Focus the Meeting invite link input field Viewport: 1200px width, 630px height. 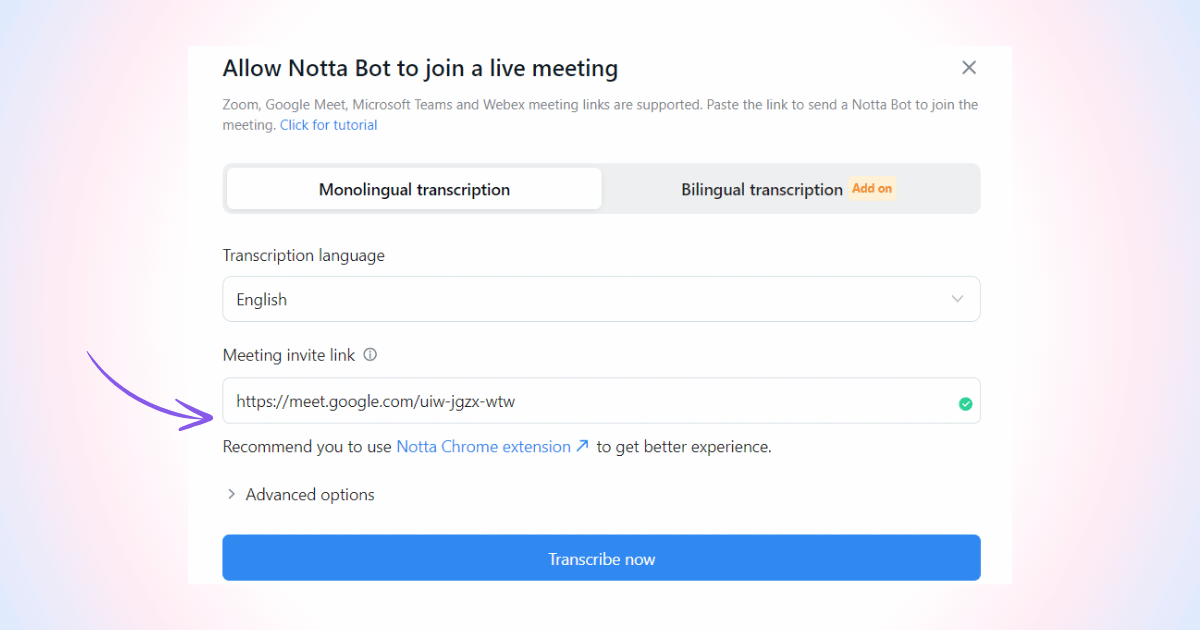(x=601, y=401)
